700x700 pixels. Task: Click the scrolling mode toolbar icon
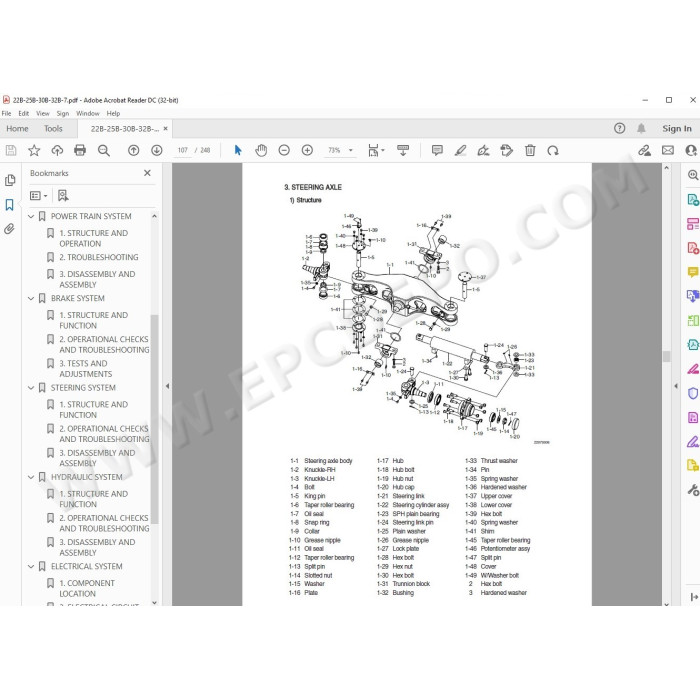click(403, 150)
